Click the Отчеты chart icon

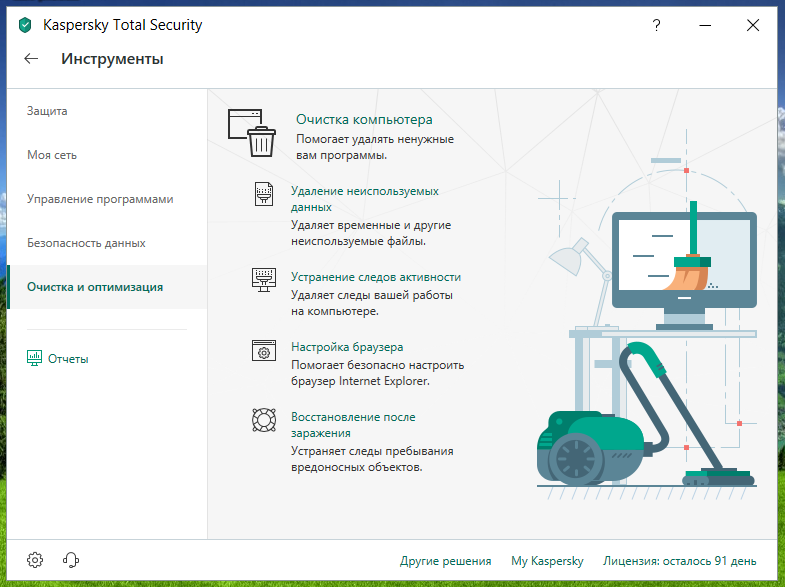click(x=34, y=358)
